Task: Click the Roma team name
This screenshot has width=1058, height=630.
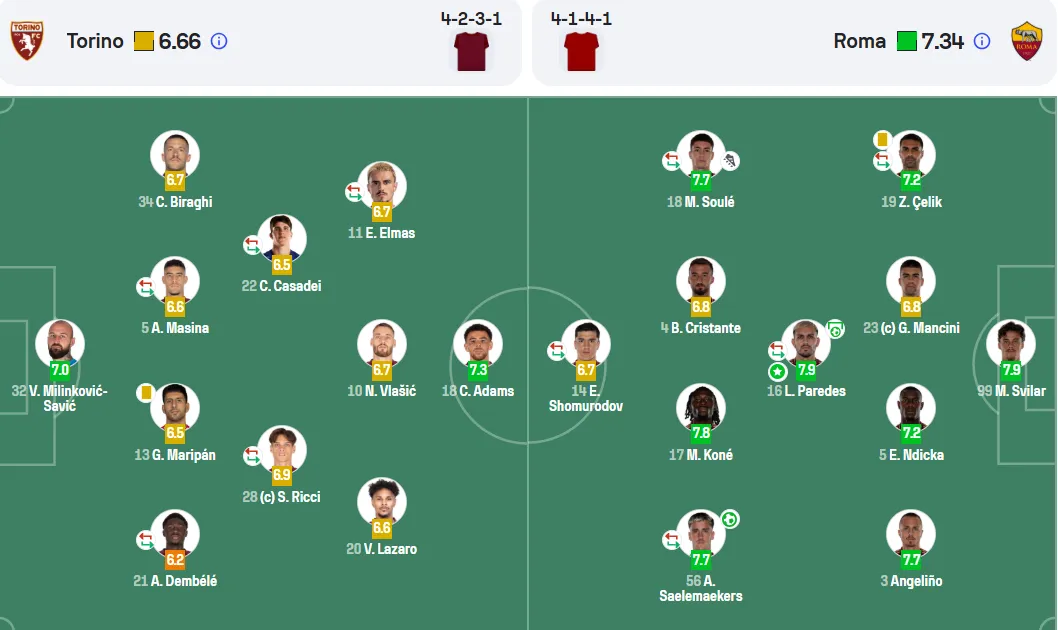Action: coord(860,41)
